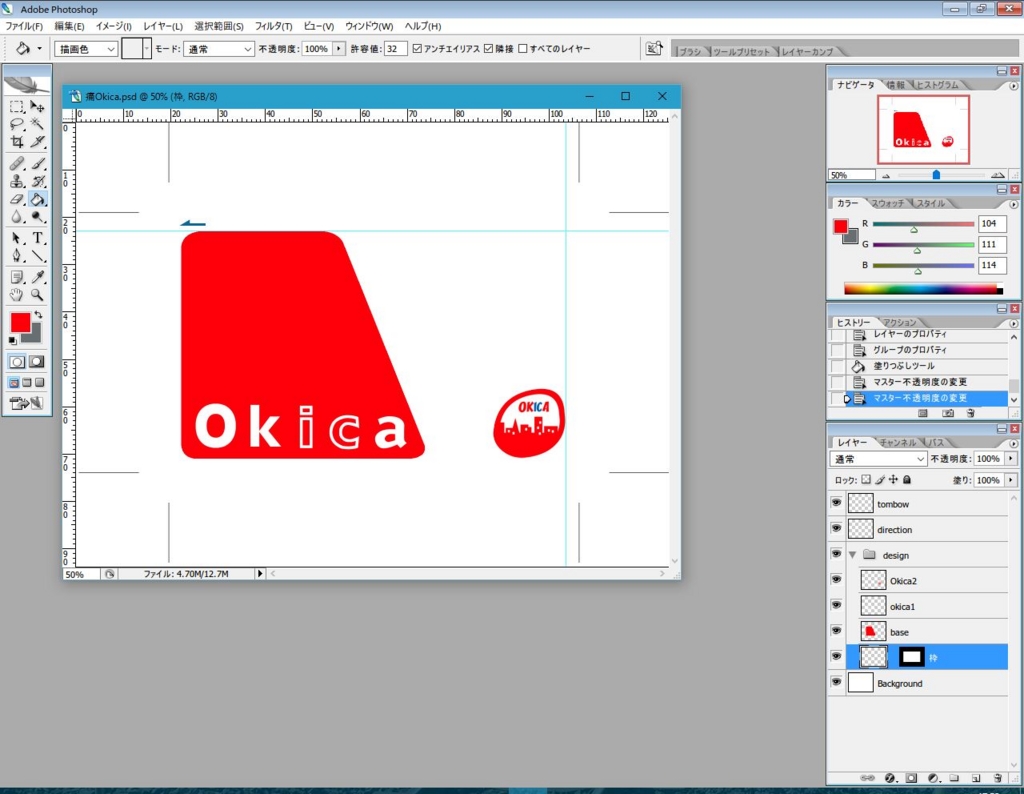Reset default foreground and background colors

click(x=13, y=340)
